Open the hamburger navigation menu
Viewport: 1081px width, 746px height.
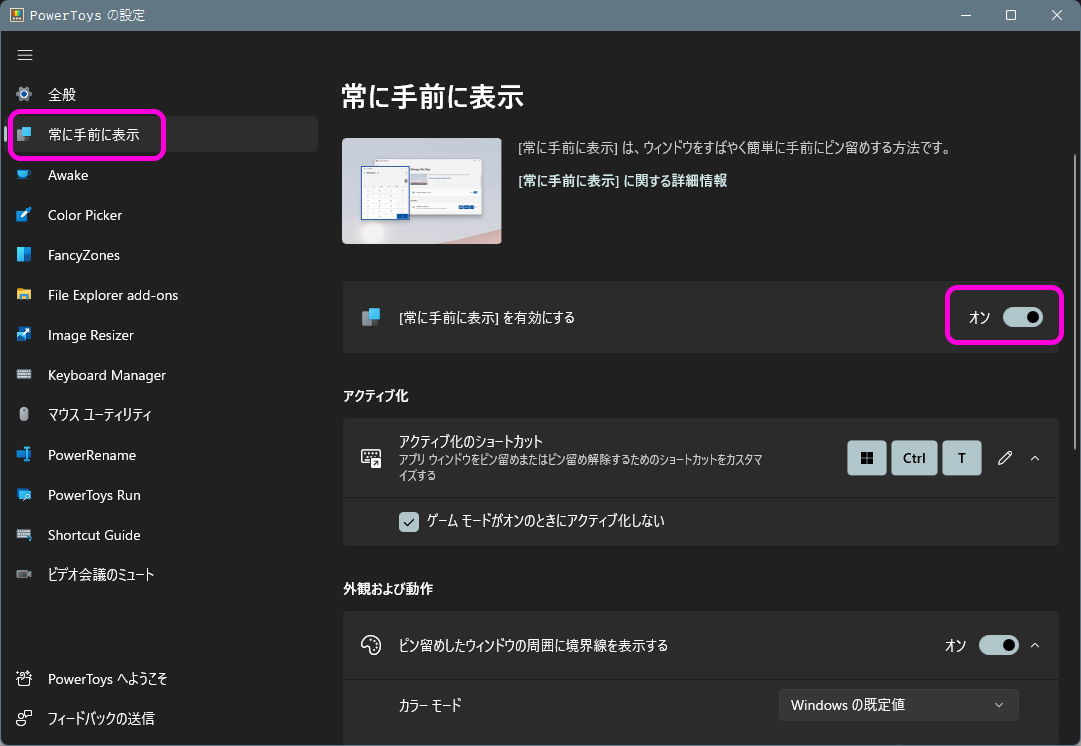[x=25, y=54]
